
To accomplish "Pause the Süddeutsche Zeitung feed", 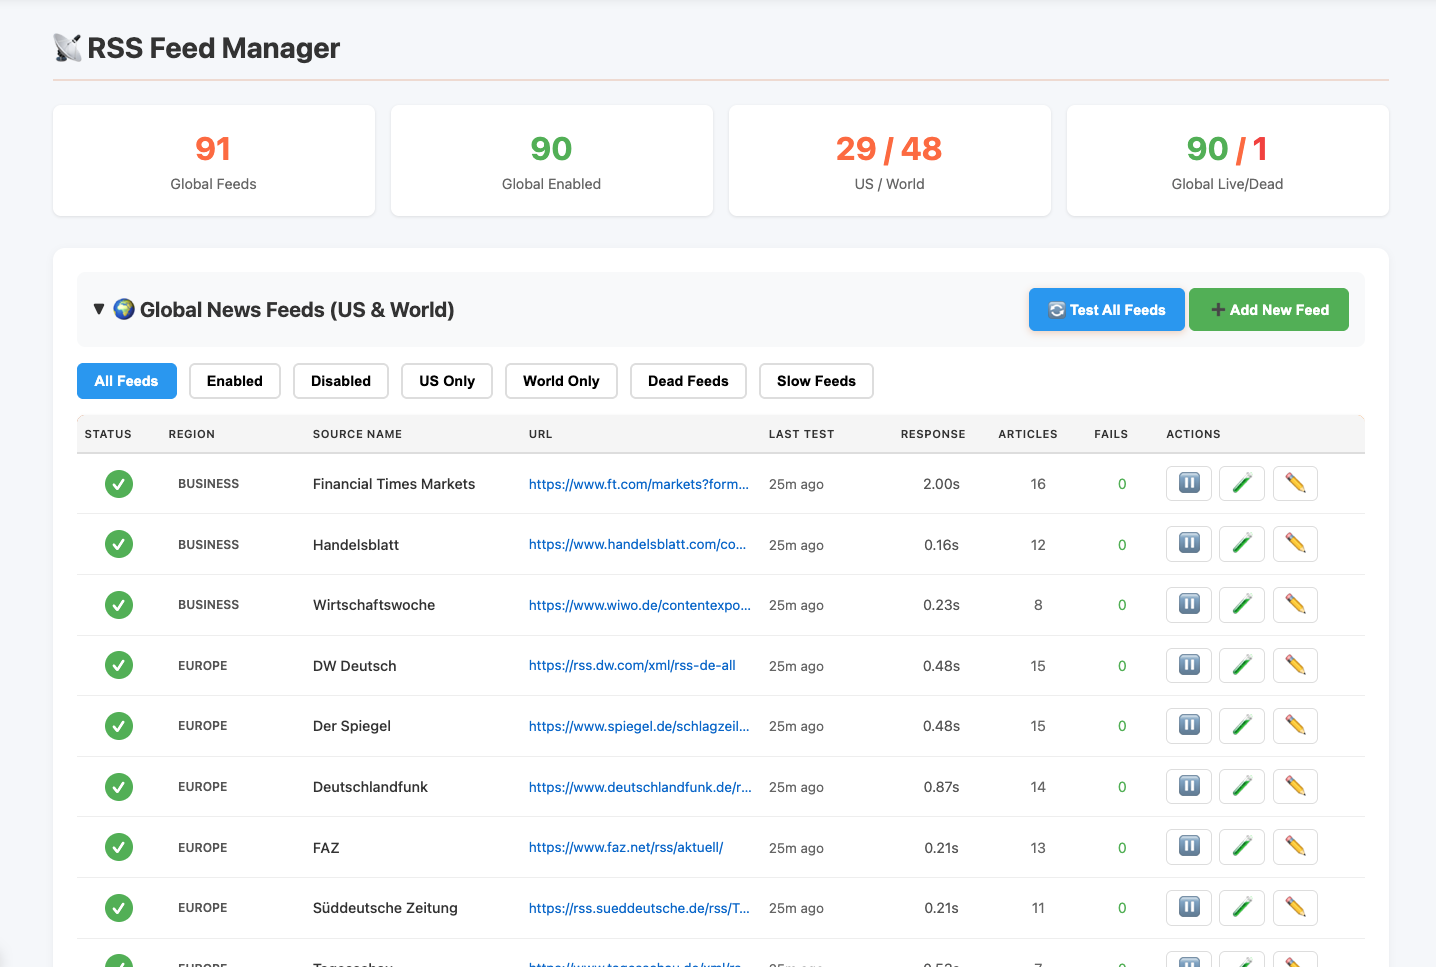I will [1188, 907].
